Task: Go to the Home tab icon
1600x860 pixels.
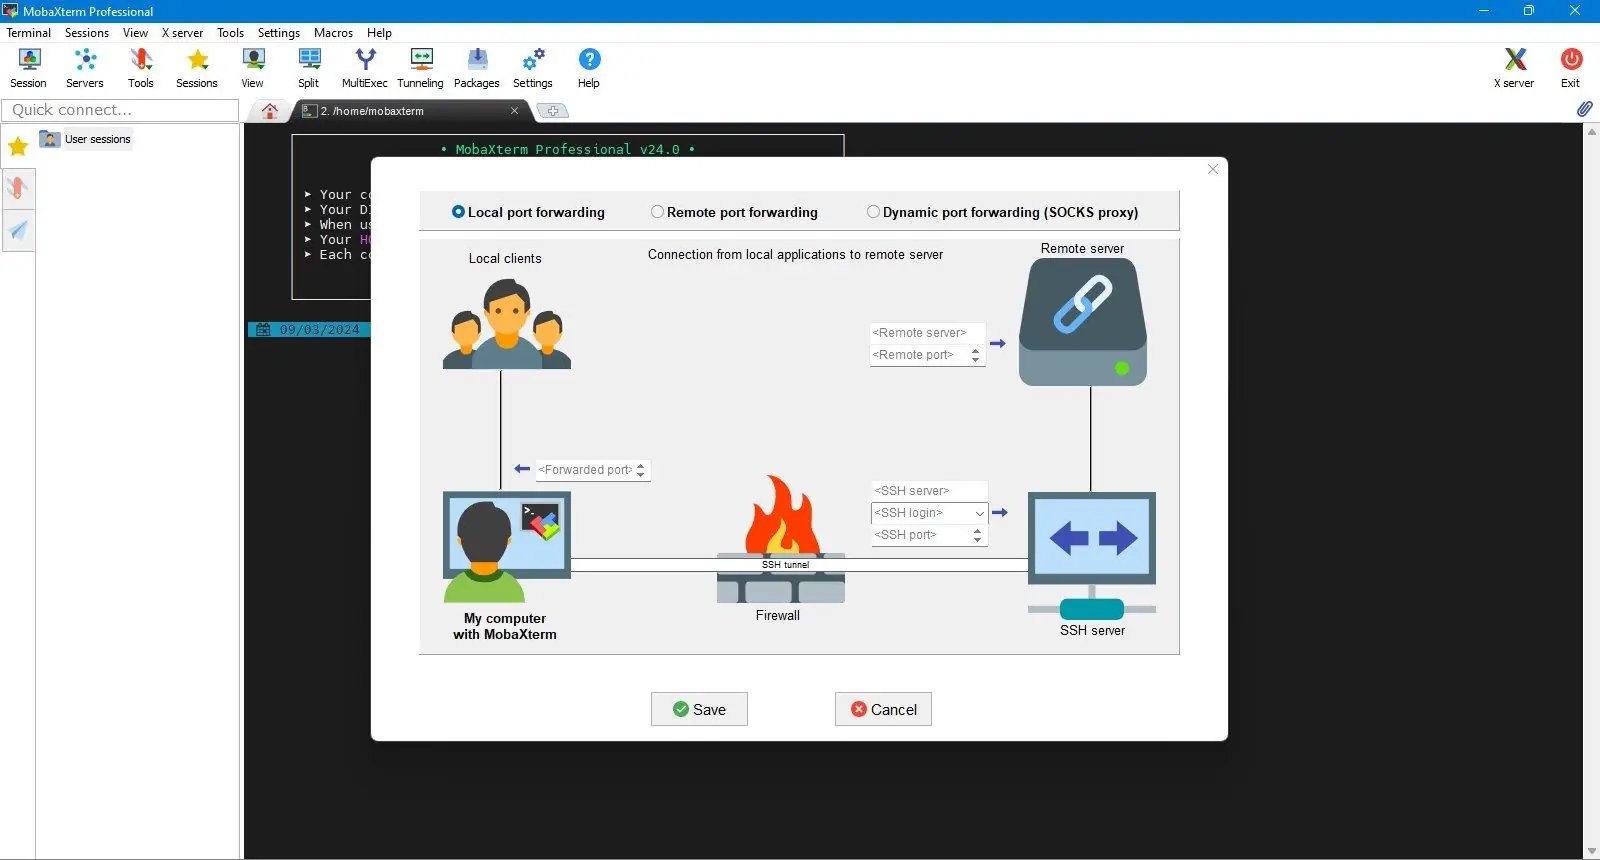Action: [270, 111]
